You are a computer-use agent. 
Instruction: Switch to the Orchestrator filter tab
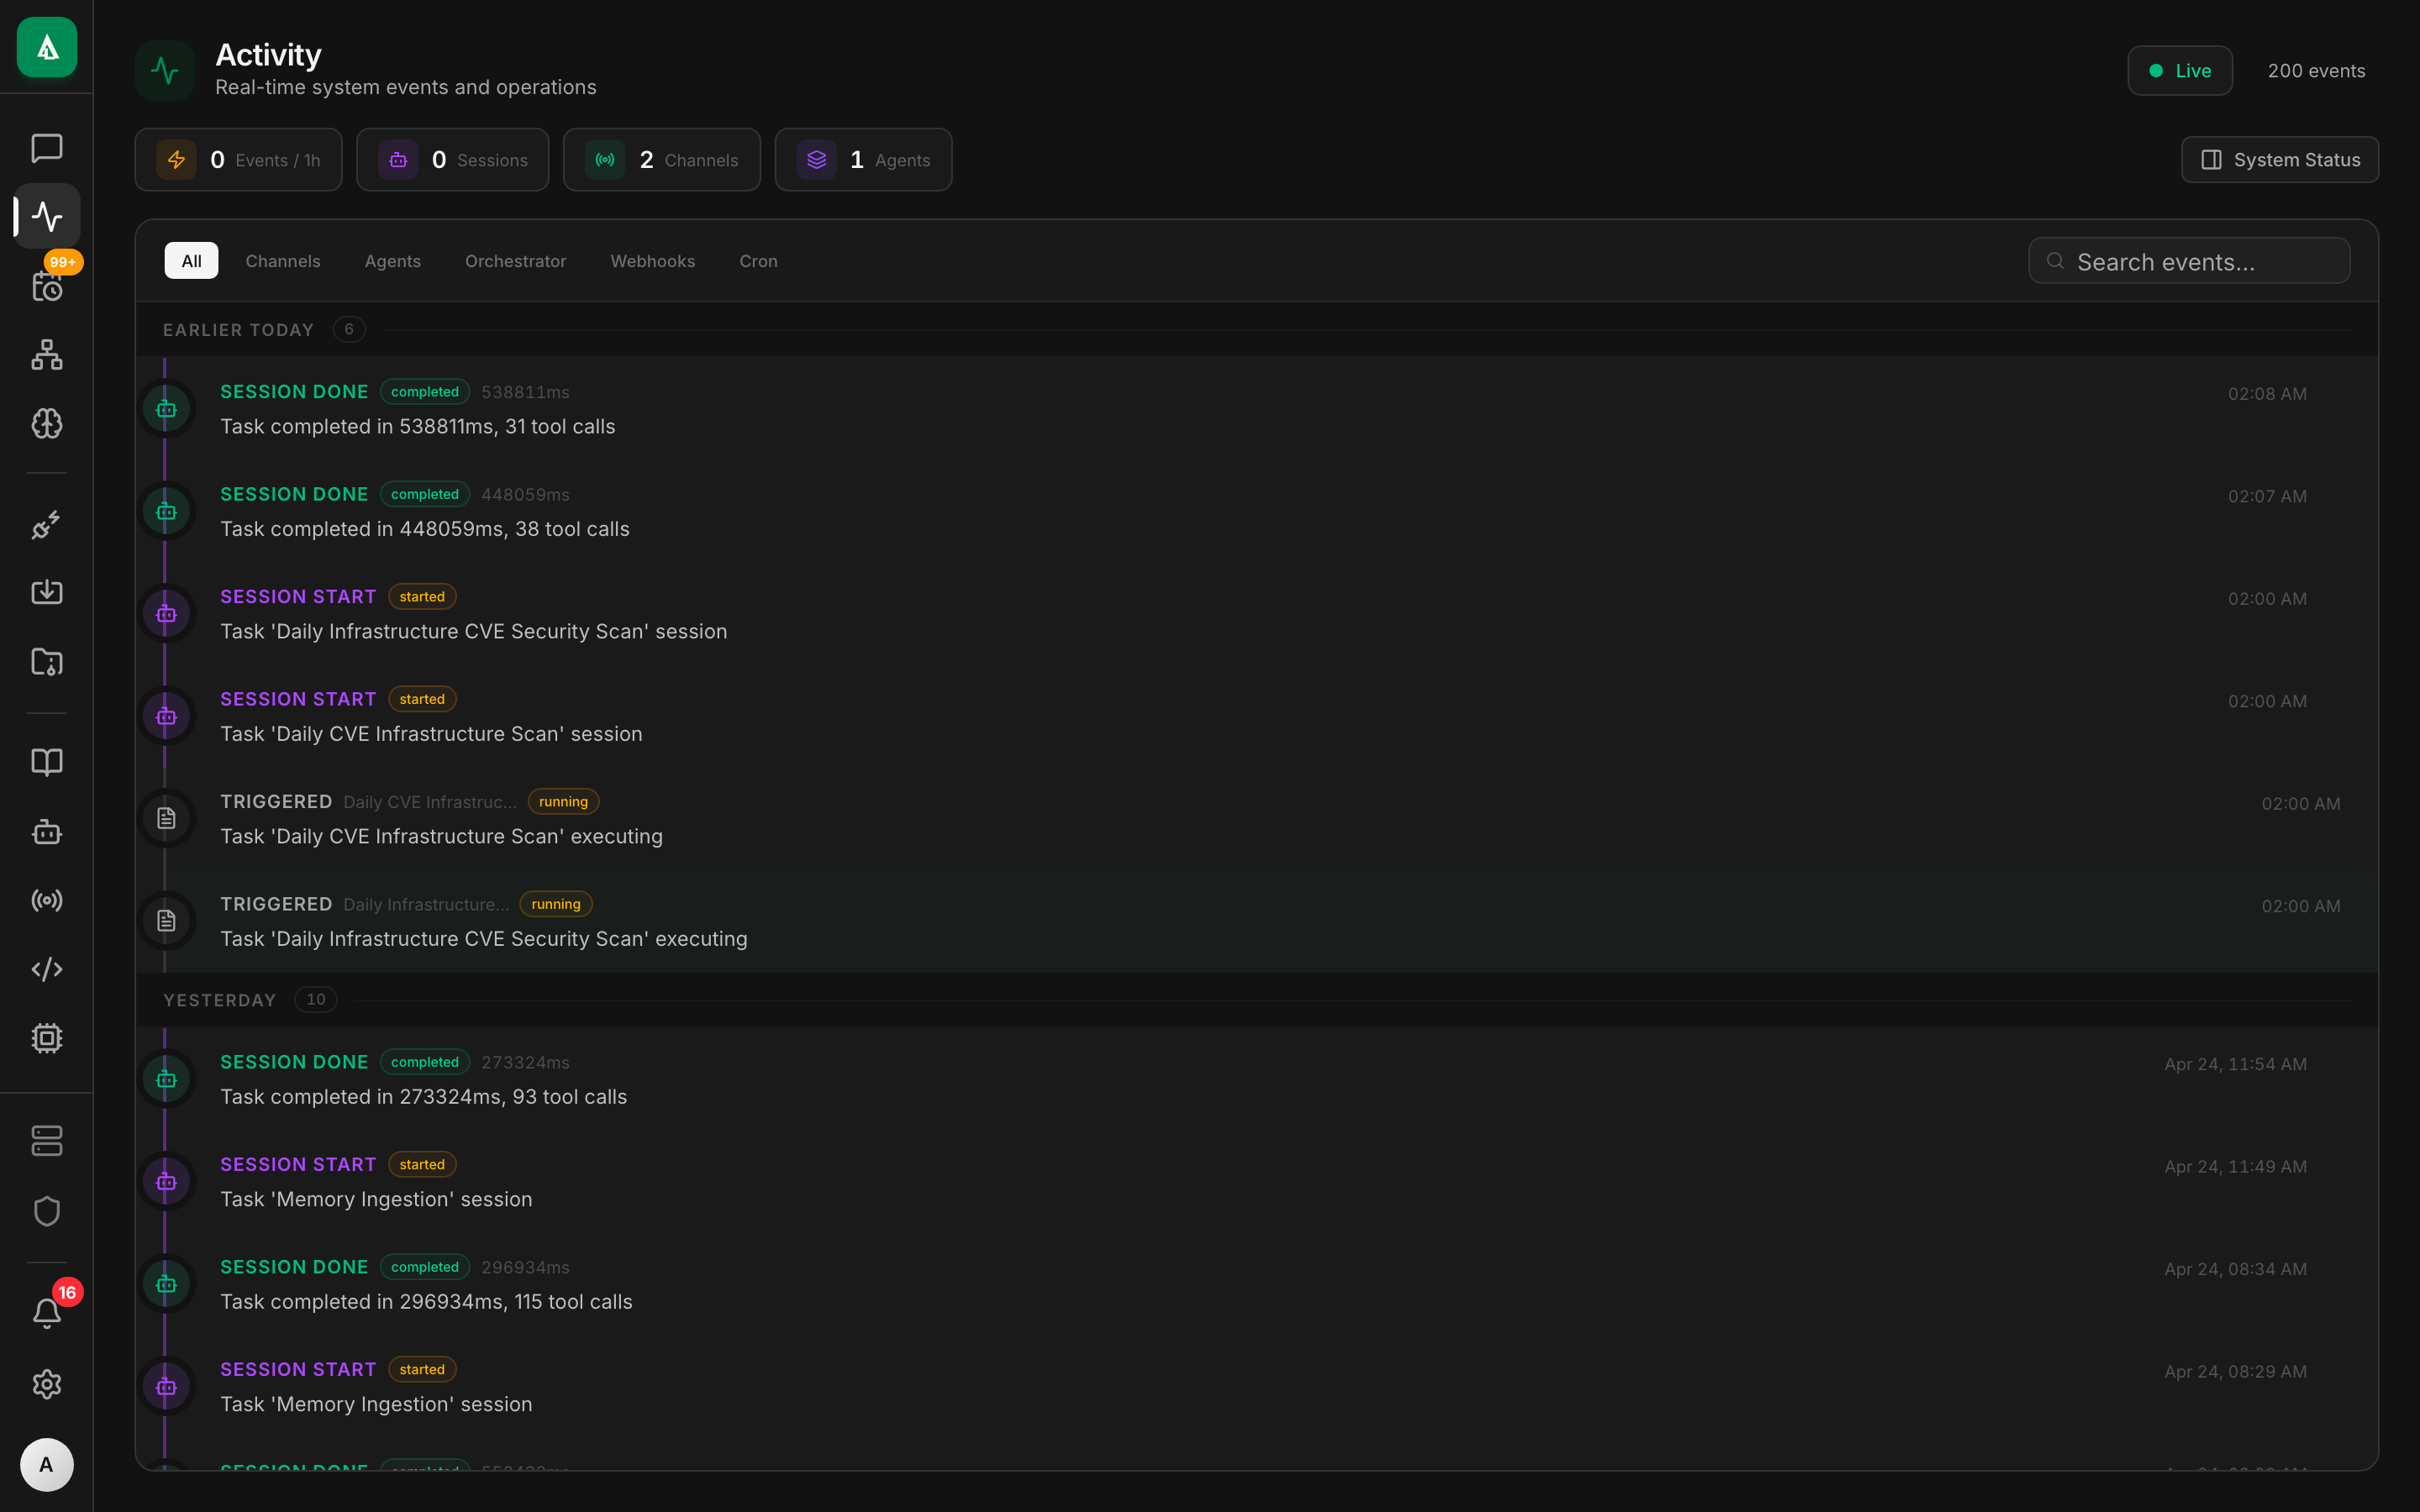tap(515, 261)
